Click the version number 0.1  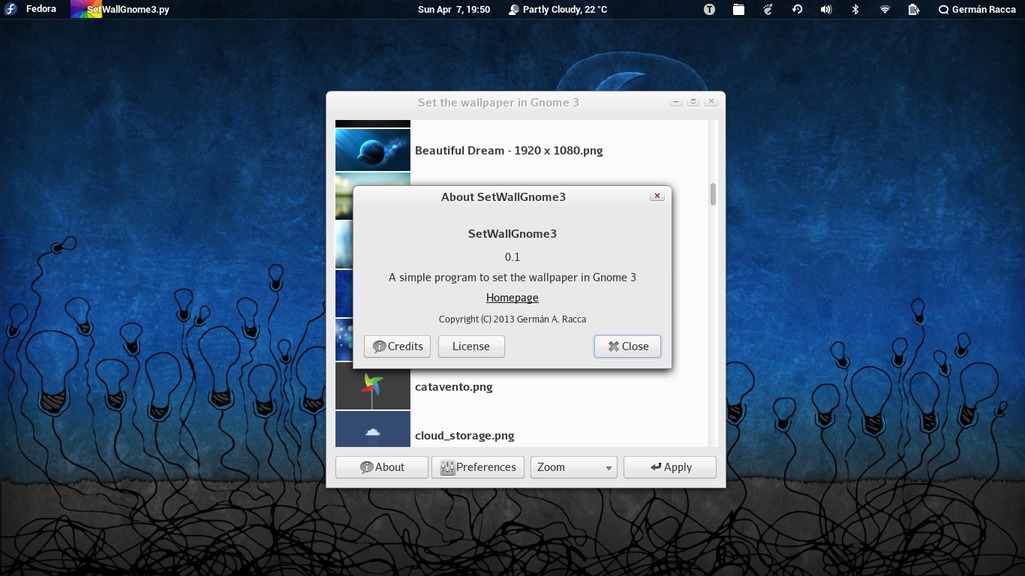click(512, 257)
